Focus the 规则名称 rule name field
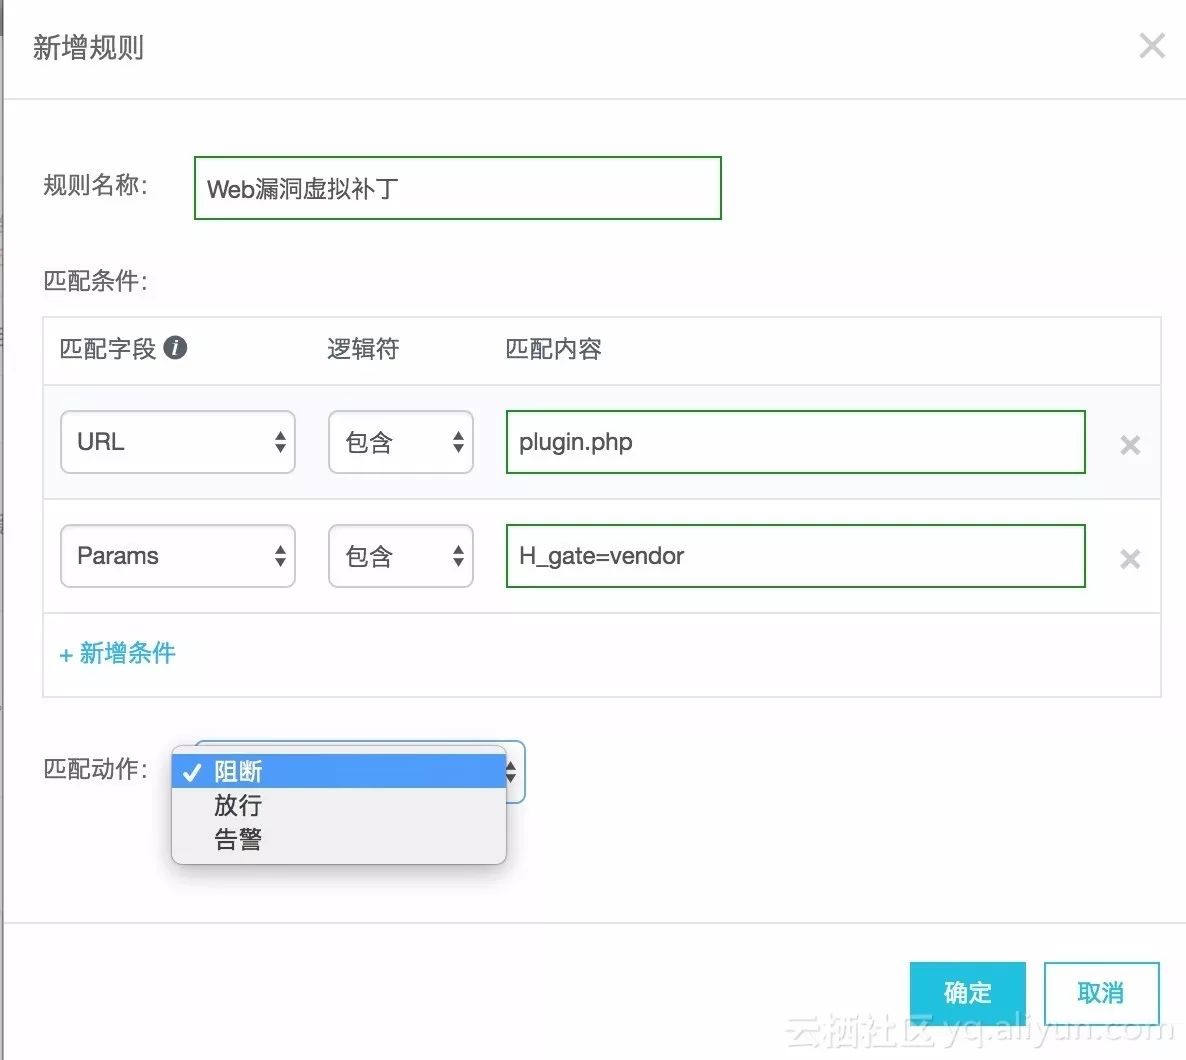1186x1060 pixels. click(x=457, y=188)
